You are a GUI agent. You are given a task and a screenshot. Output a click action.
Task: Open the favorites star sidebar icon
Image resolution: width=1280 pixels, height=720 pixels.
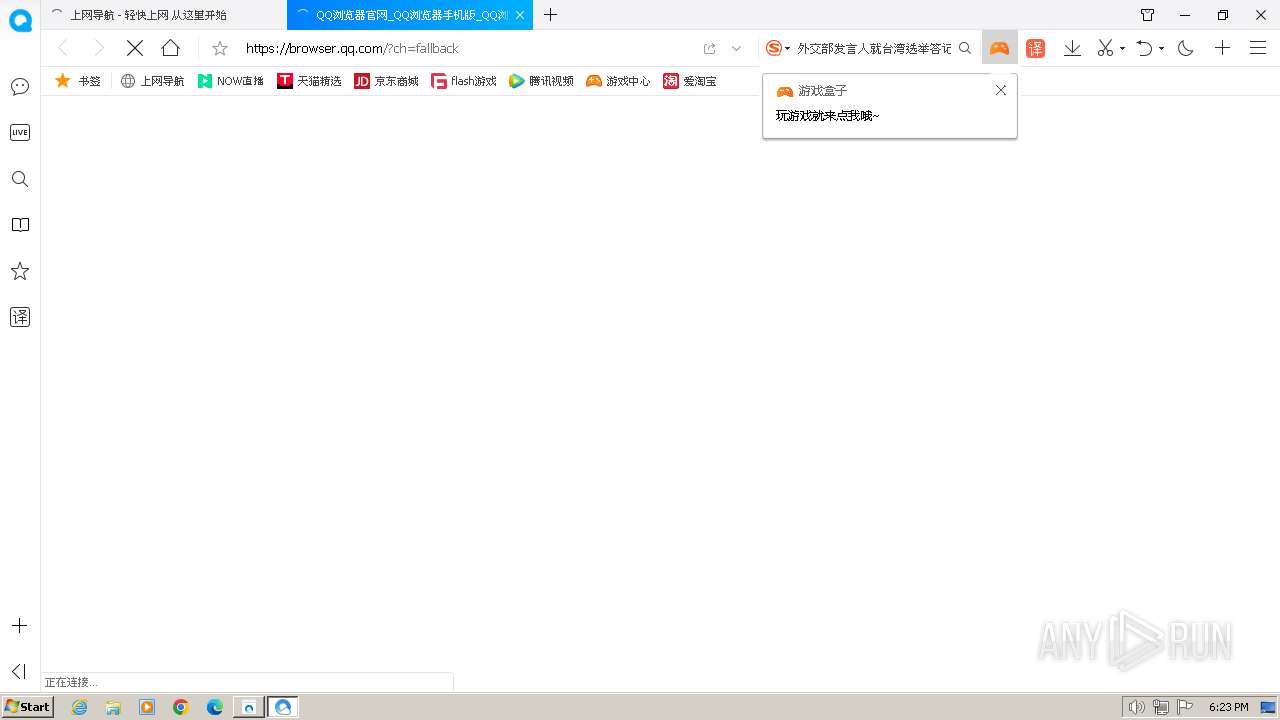coord(20,271)
